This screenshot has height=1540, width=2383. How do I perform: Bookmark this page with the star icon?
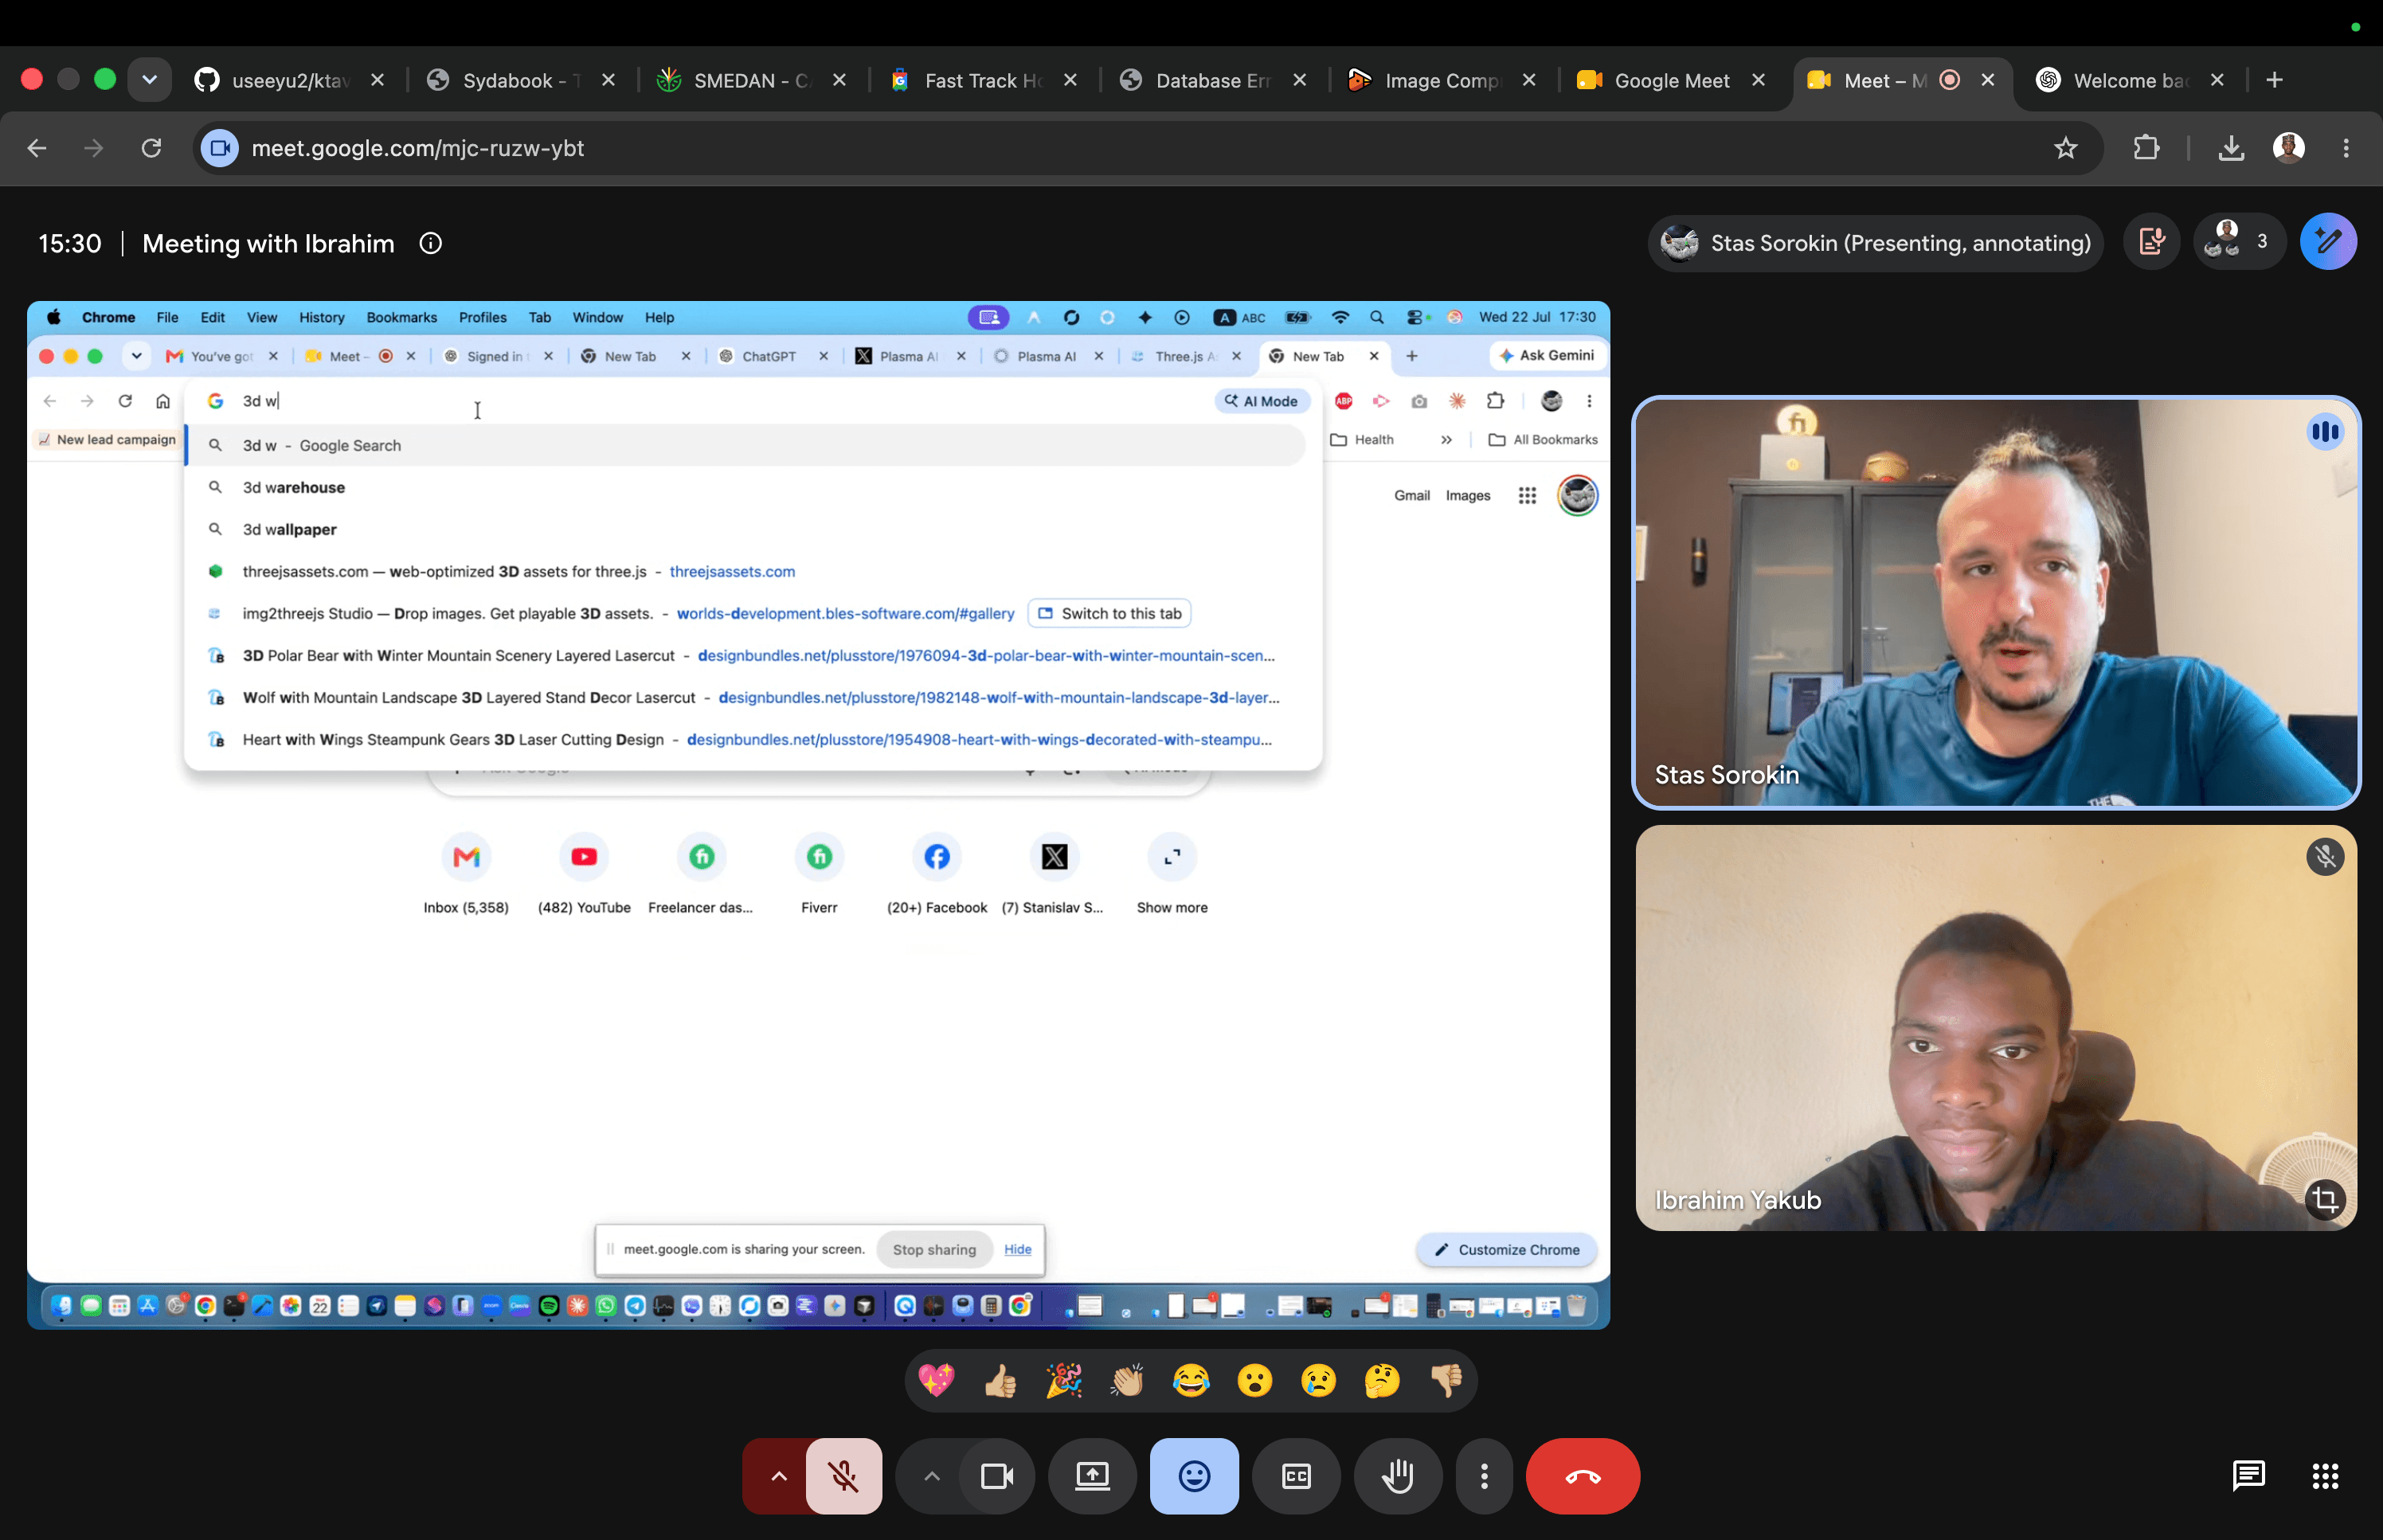pyautogui.click(x=2066, y=148)
